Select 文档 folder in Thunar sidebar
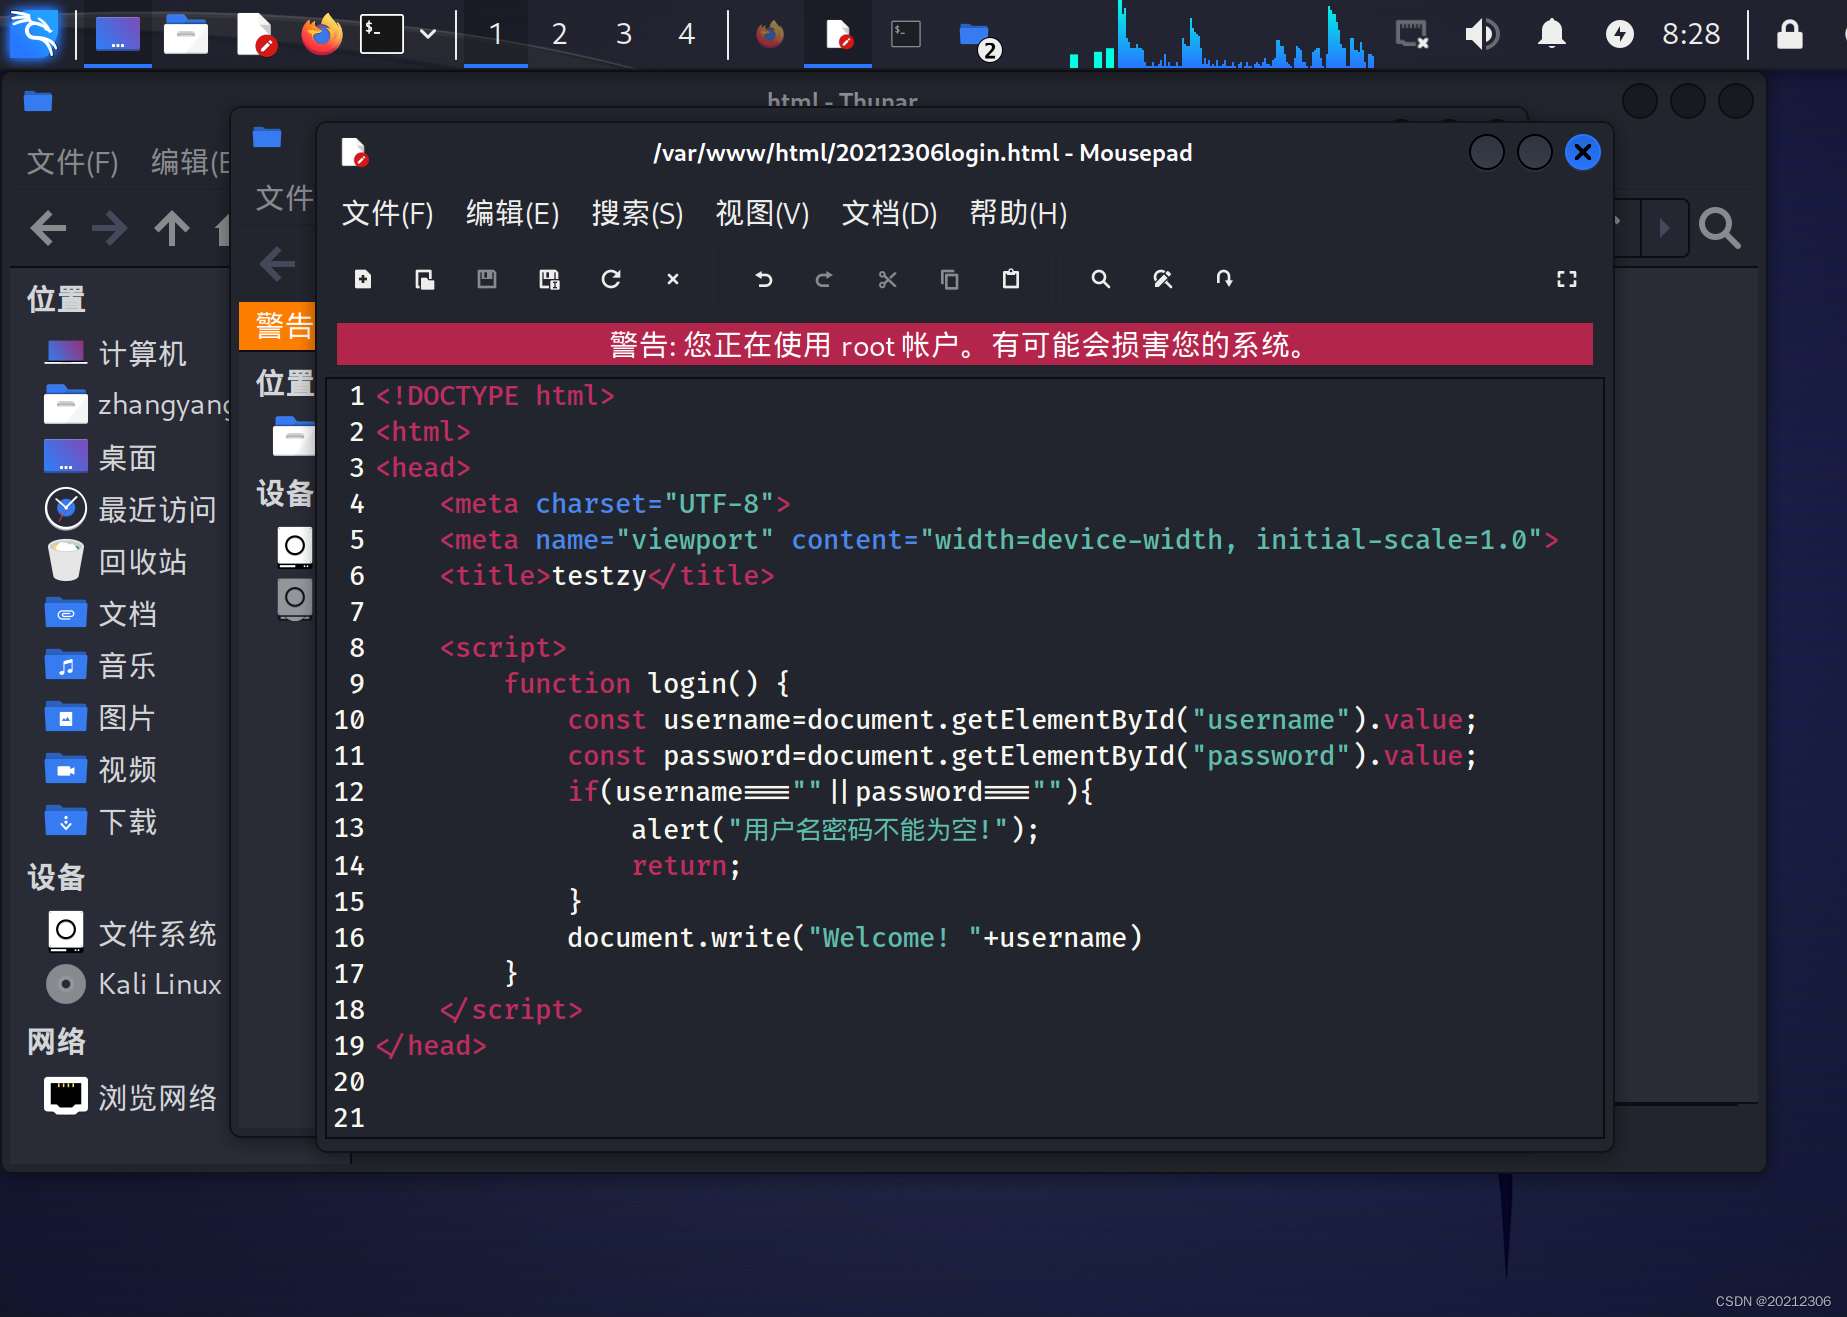 pos(101,613)
